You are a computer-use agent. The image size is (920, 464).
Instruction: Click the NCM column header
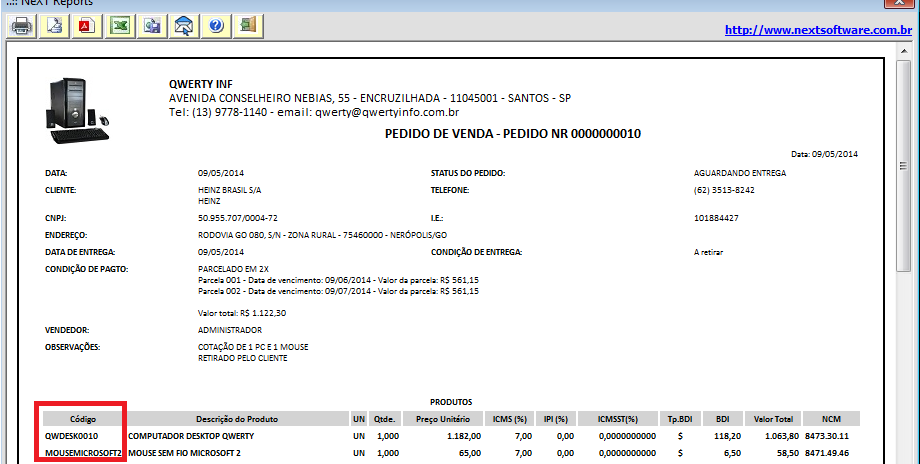coord(831,419)
